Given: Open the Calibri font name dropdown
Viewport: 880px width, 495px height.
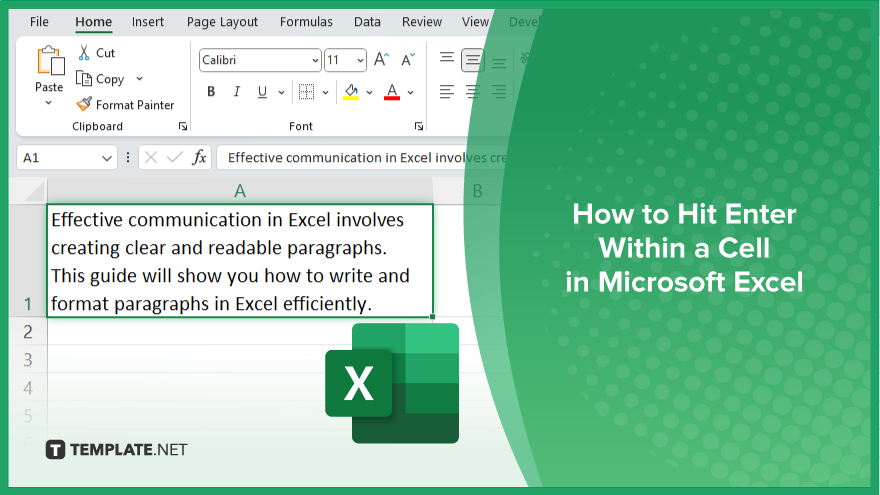Looking at the screenshot, I should pyautogui.click(x=315, y=60).
